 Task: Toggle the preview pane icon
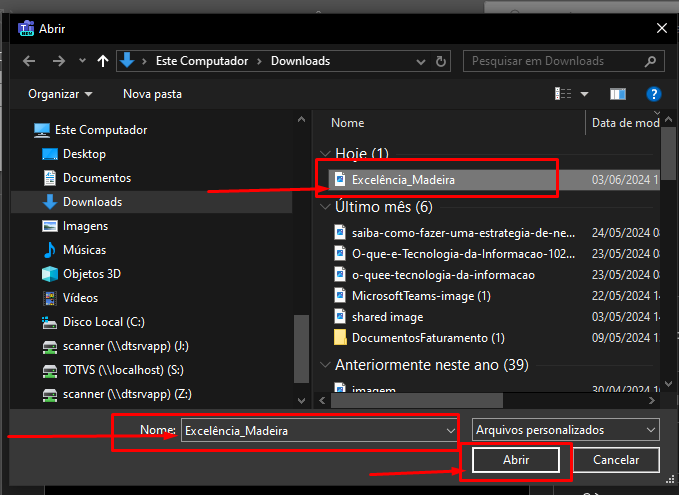(x=618, y=94)
